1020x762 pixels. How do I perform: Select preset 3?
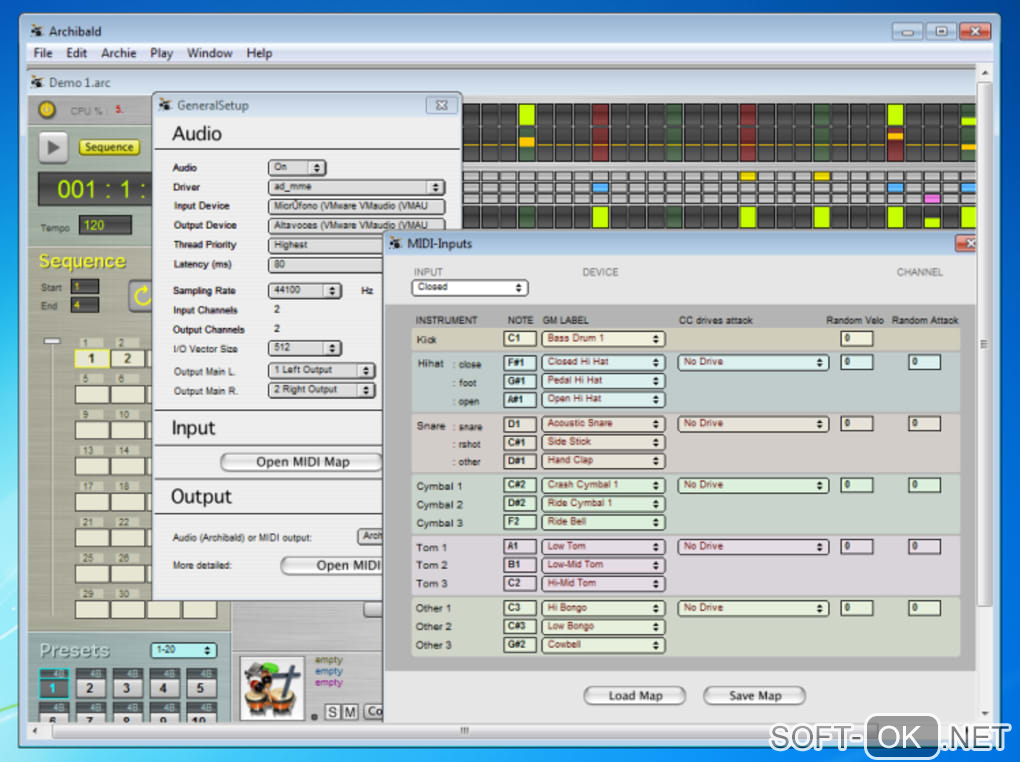click(127, 683)
